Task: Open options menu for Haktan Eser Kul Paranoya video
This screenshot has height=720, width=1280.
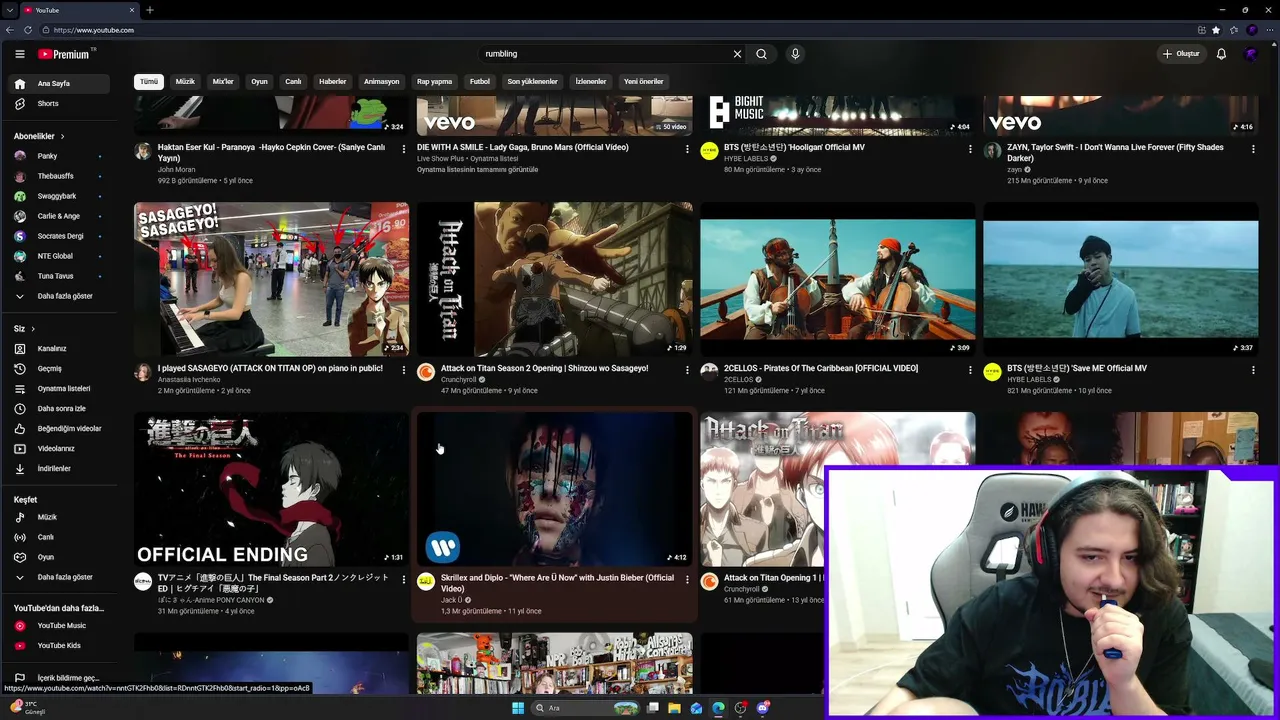Action: (x=404, y=149)
